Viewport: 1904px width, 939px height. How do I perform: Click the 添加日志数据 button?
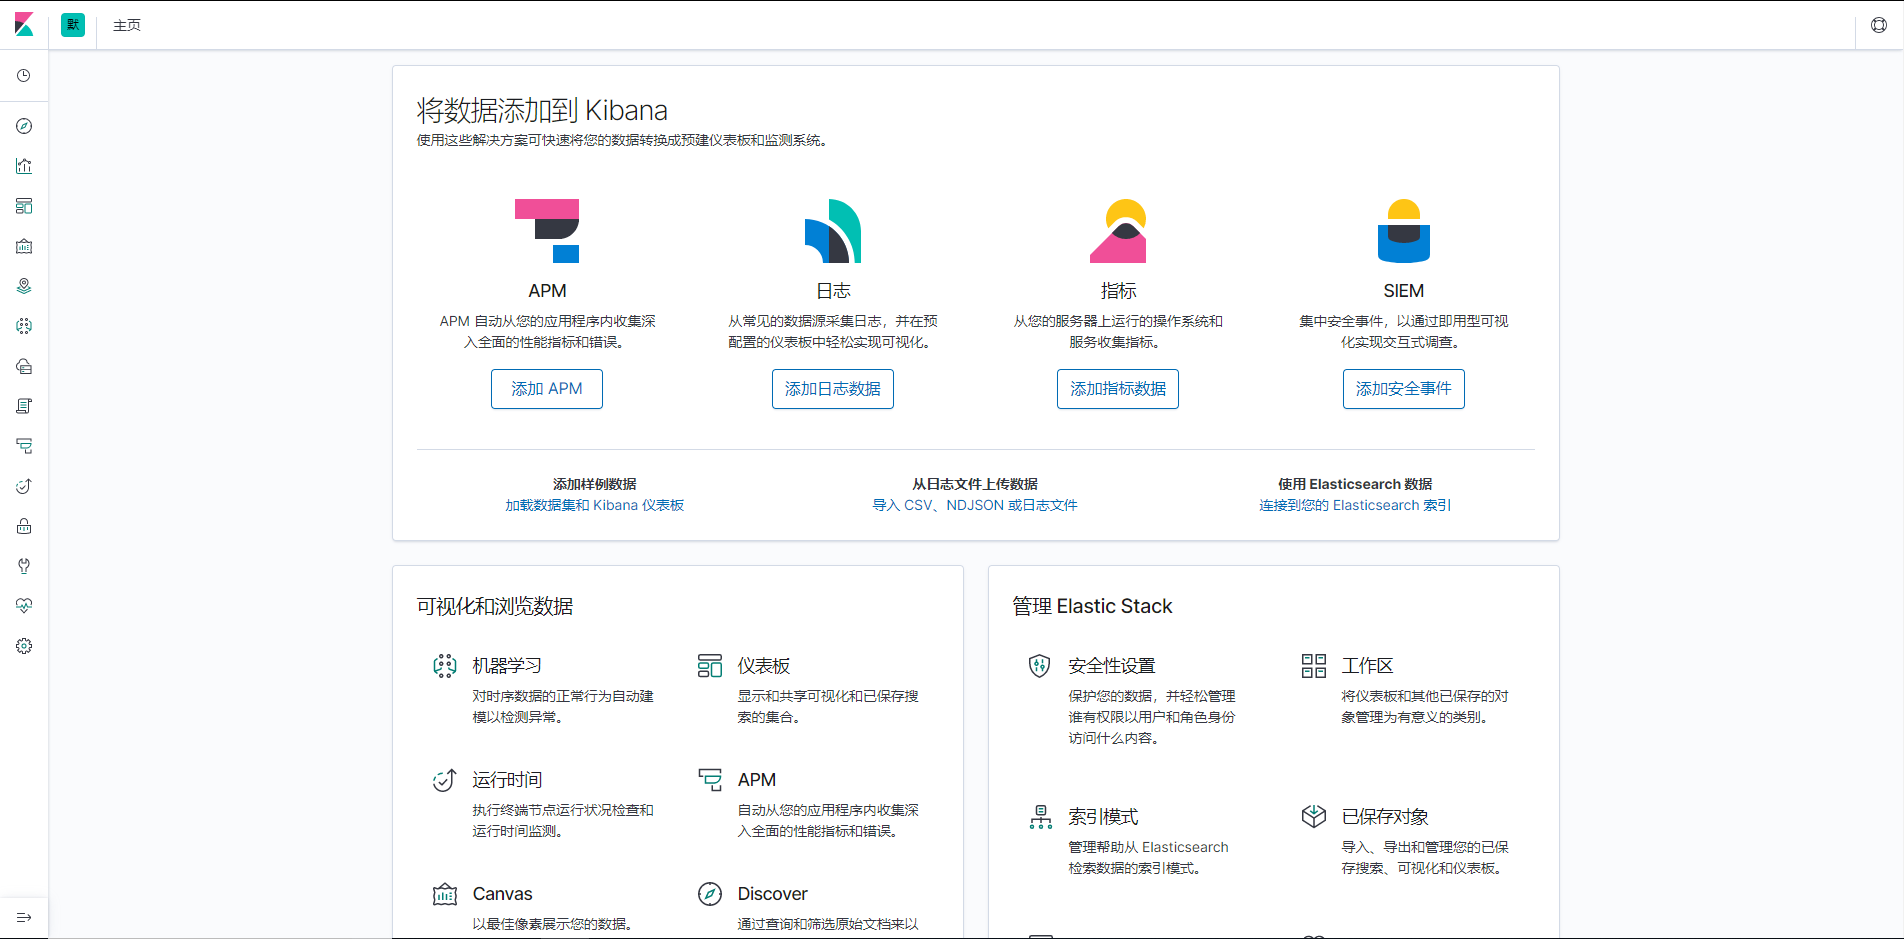click(833, 389)
